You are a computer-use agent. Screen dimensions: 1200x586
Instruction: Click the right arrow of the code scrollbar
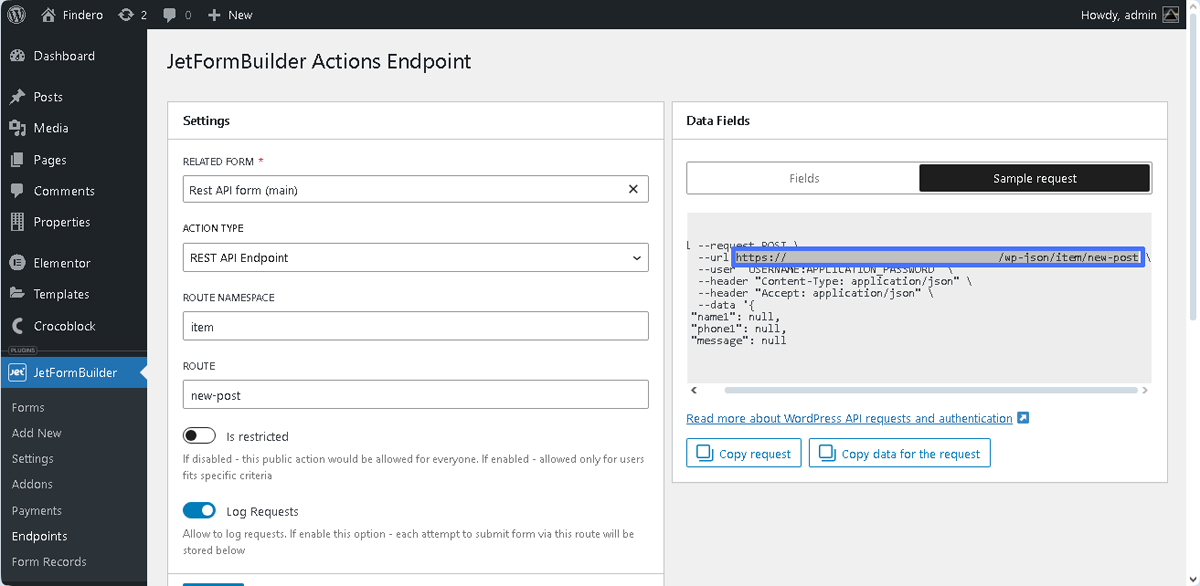click(x=1146, y=390)
